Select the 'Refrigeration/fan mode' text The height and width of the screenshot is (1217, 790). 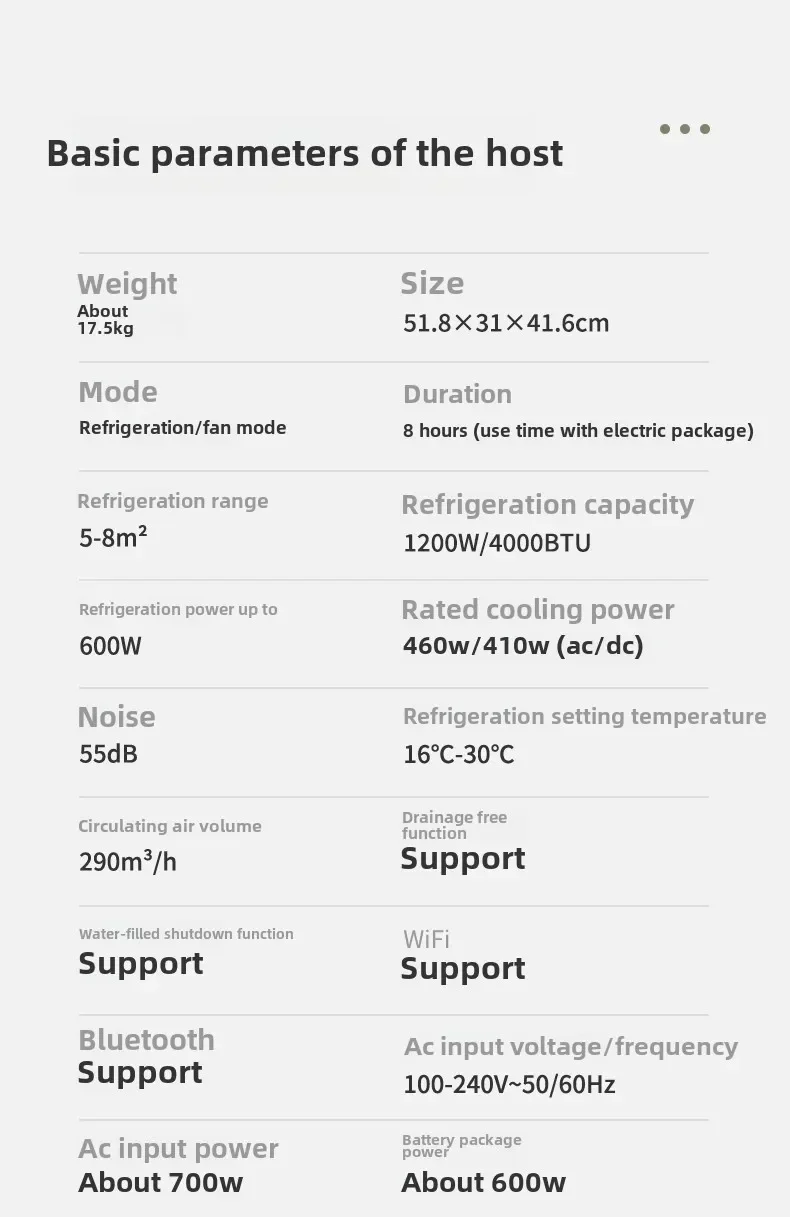pyautogui.click(x=182, y=428)
